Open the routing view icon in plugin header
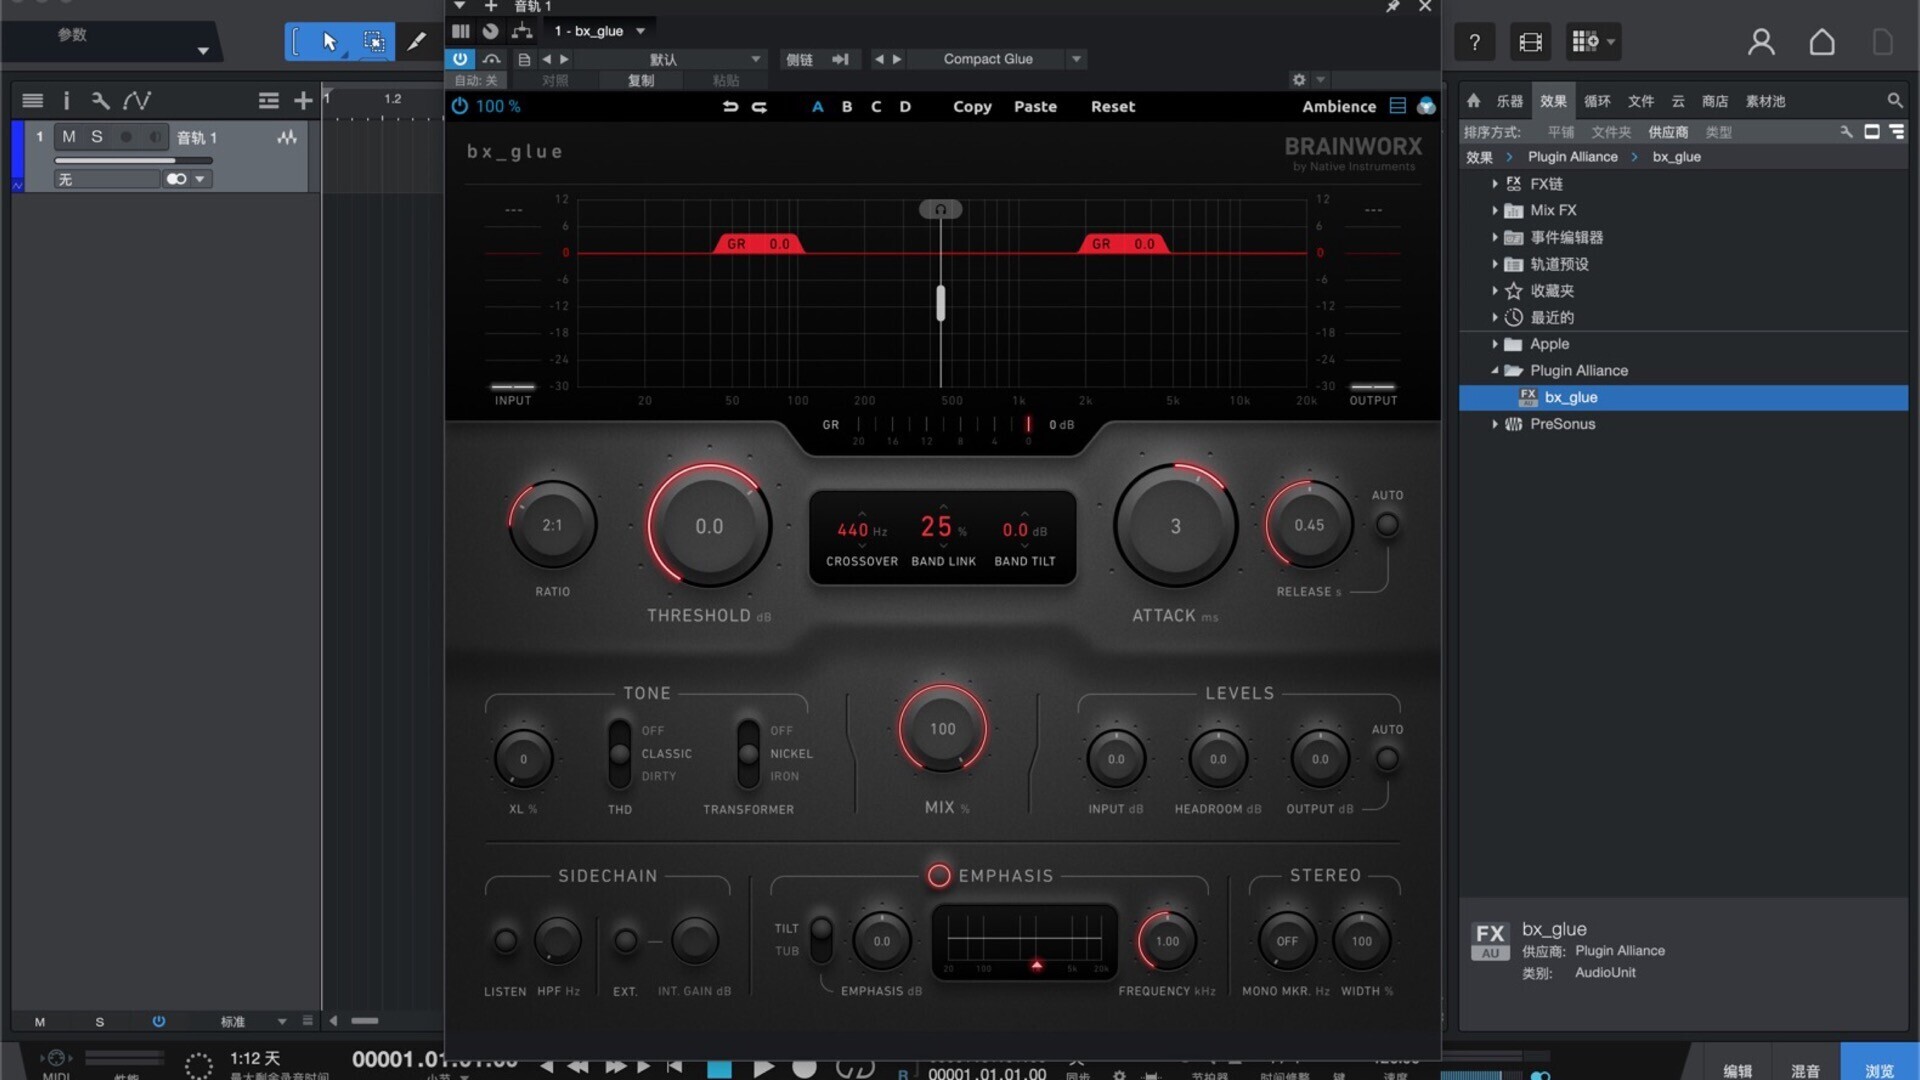 pos(522,31)
